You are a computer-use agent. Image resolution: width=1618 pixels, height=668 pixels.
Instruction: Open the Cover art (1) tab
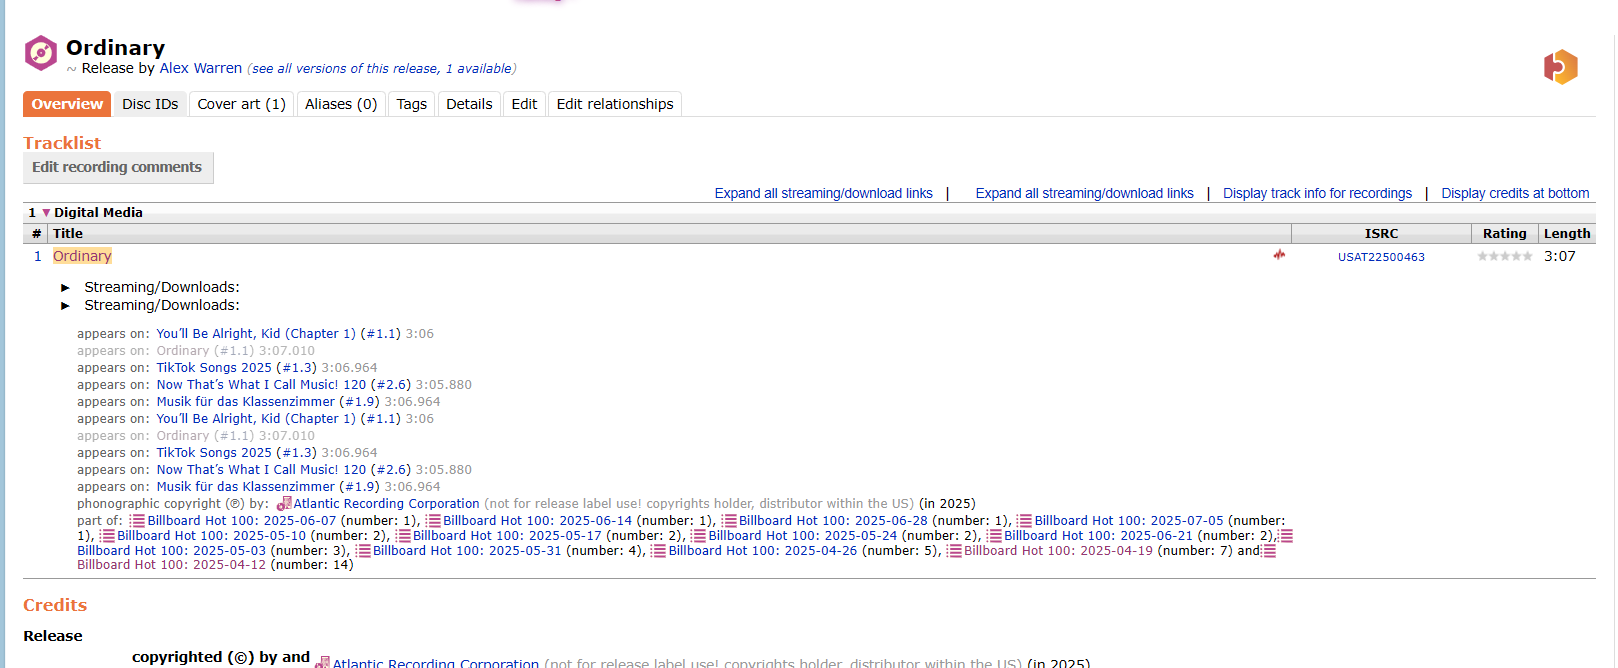[x=241, y=104]
